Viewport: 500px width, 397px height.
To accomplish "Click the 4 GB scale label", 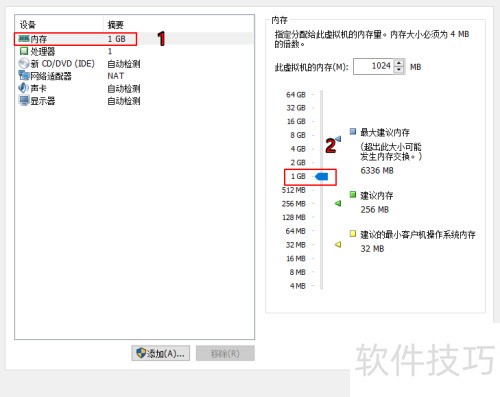I will coord(298,149).
